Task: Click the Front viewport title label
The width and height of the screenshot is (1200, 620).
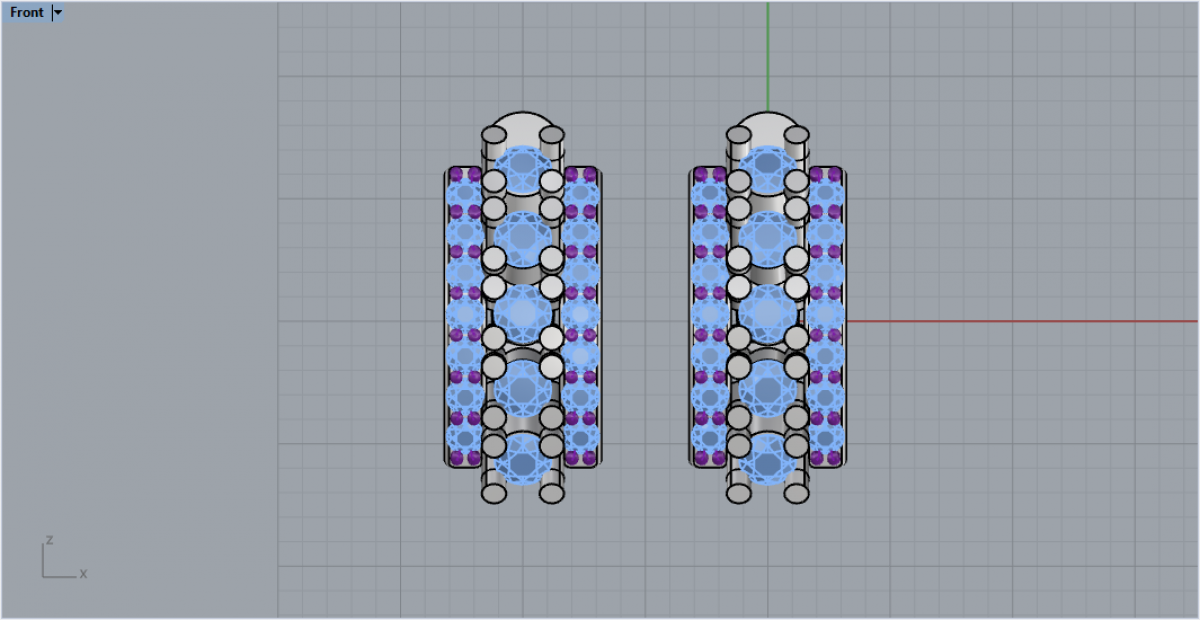Action: point(27,13)
